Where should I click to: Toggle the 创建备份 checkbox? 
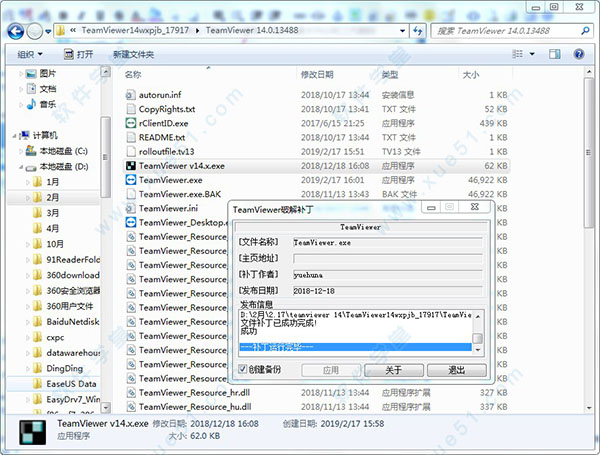[242, 369]
